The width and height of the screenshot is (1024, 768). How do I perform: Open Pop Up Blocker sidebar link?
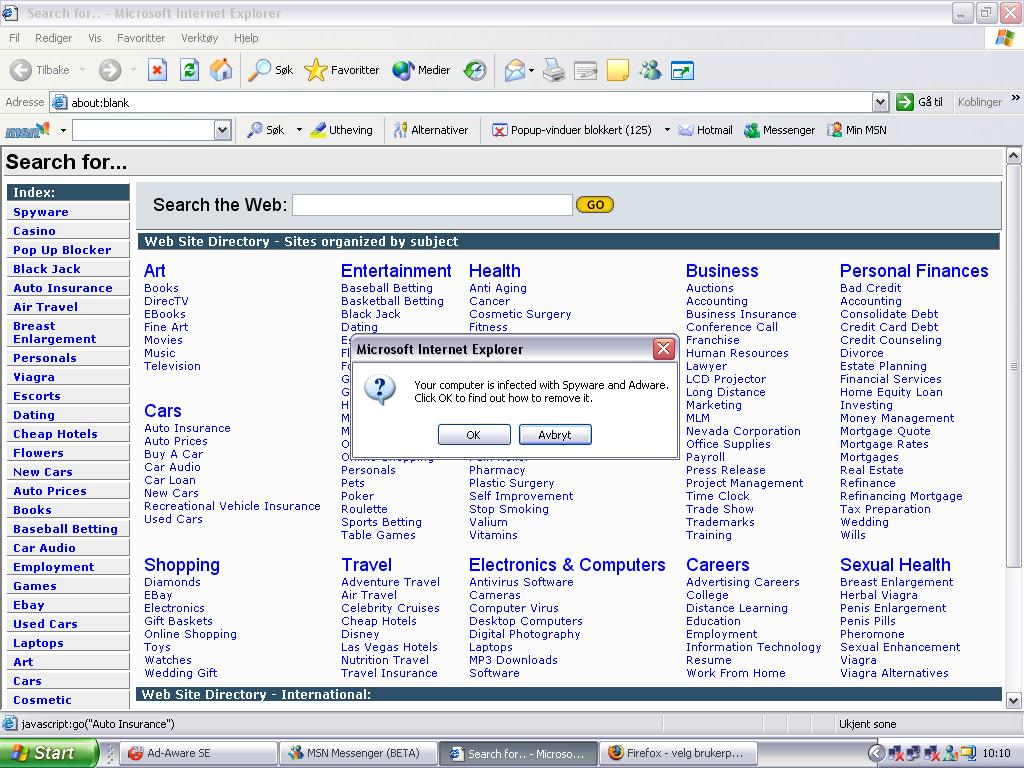(x=62, y=250)
